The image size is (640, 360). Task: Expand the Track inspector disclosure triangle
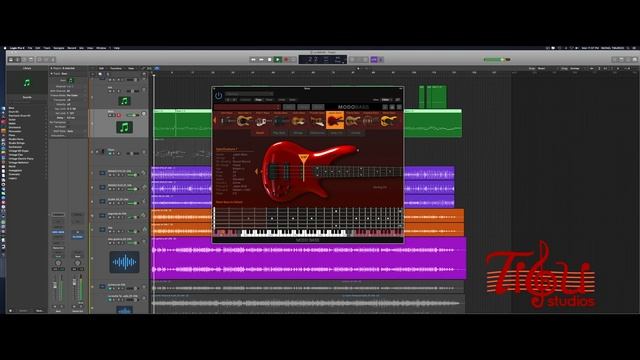[51, 73]
